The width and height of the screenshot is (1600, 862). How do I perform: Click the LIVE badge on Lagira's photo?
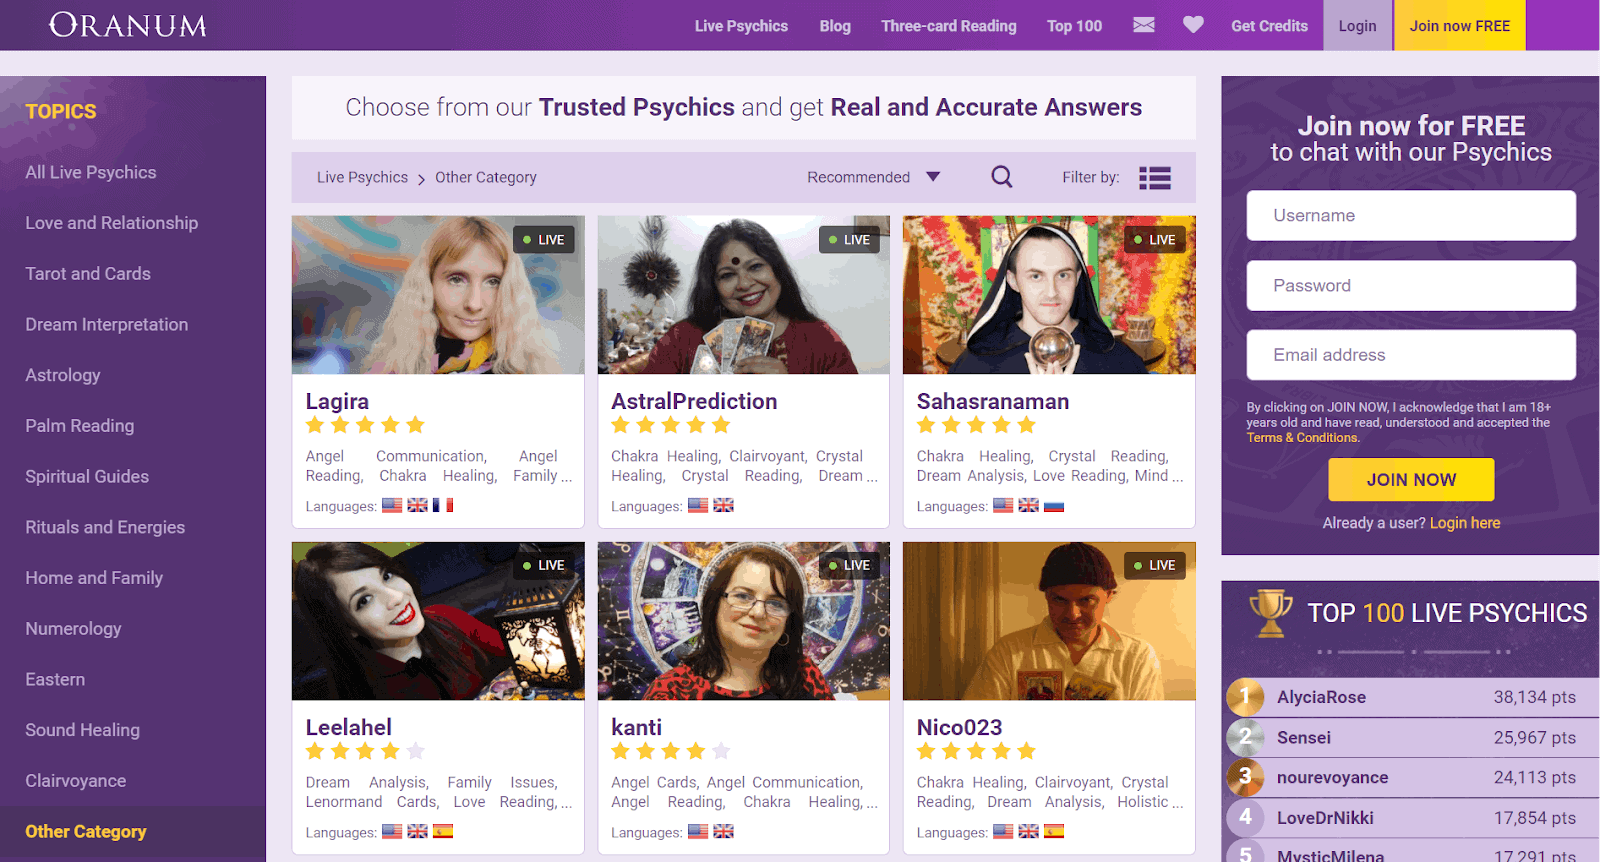point(544,240)
